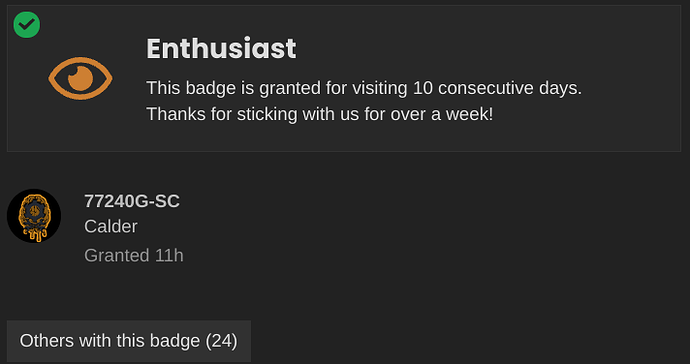Image resolution: width=690 pixels, height=364 pixels.
Task: Click the black circular avatar border
Action: click(11, 216)
